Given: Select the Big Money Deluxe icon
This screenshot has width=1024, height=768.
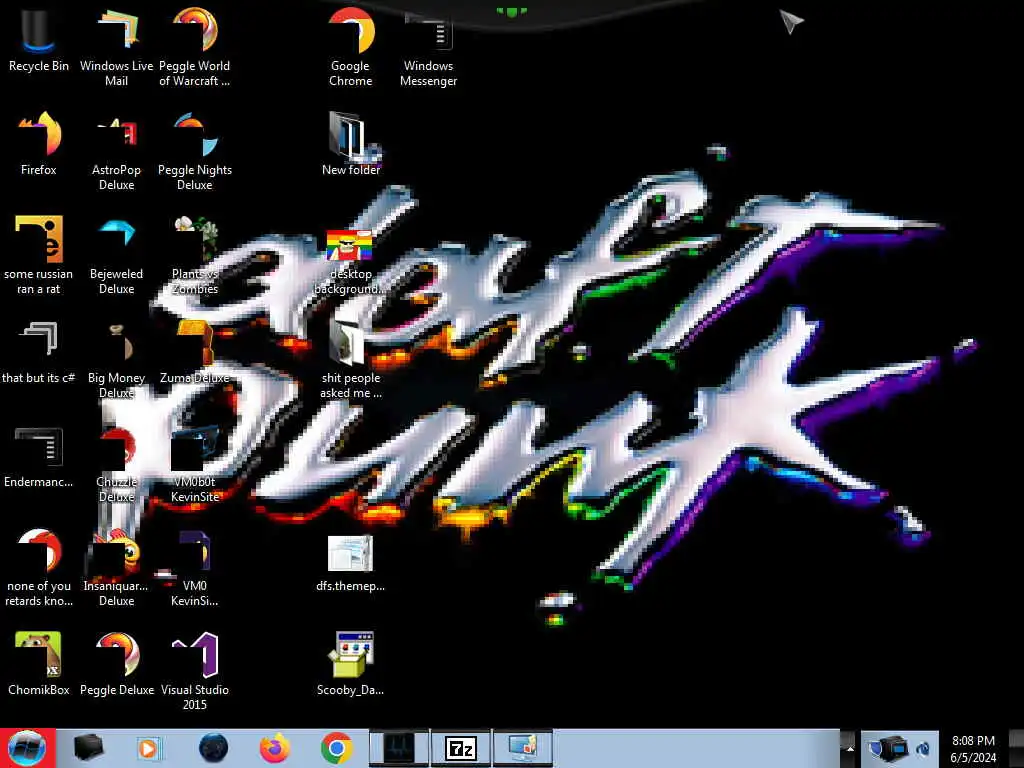Looking at the screenshot, I should pos(116,359).
